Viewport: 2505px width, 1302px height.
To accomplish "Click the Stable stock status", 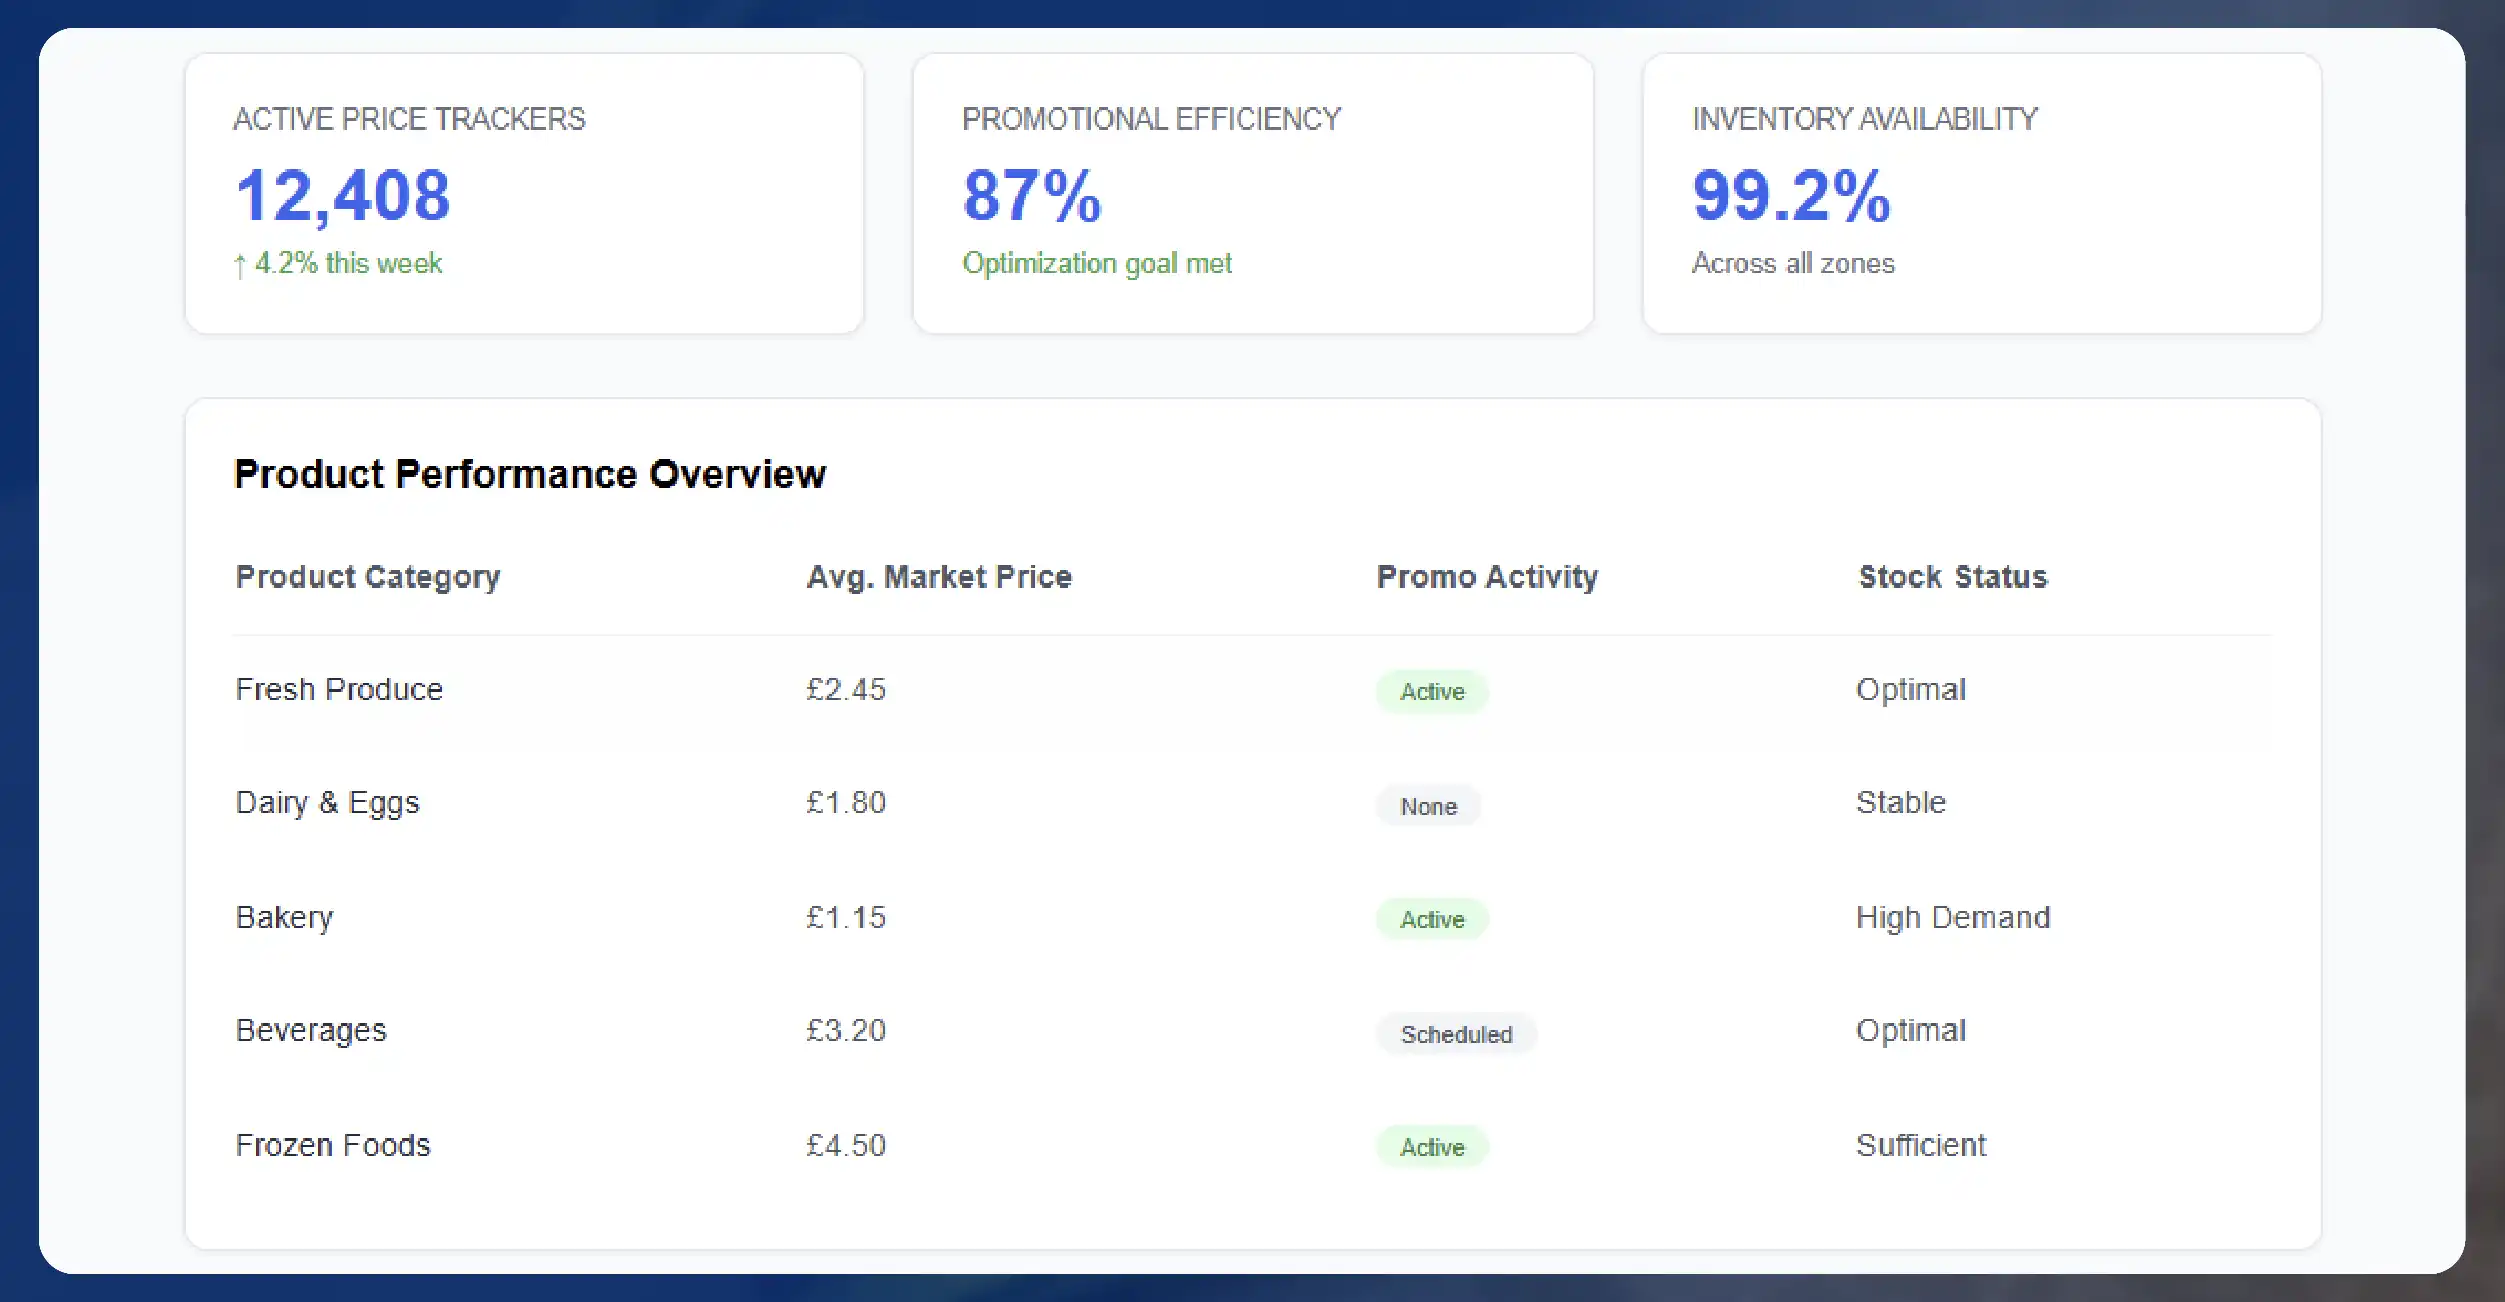I will tap(1901, 803).
